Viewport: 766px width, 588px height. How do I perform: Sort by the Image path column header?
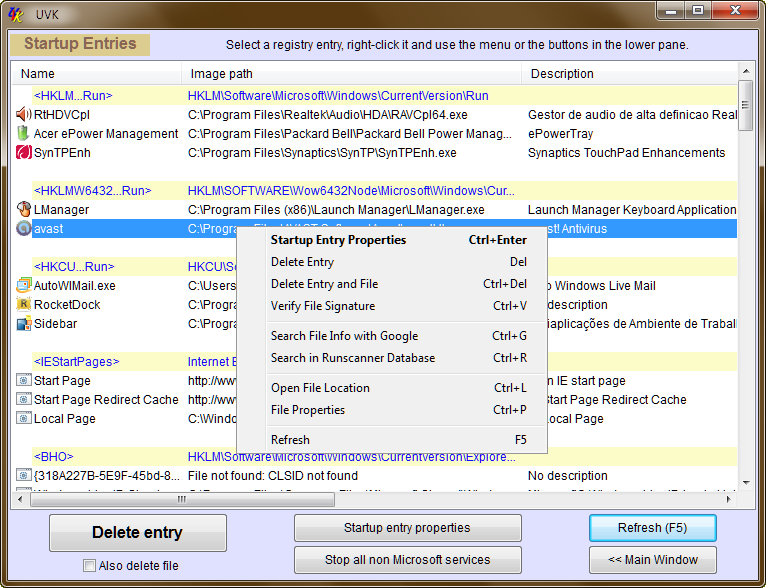[352, 74]
